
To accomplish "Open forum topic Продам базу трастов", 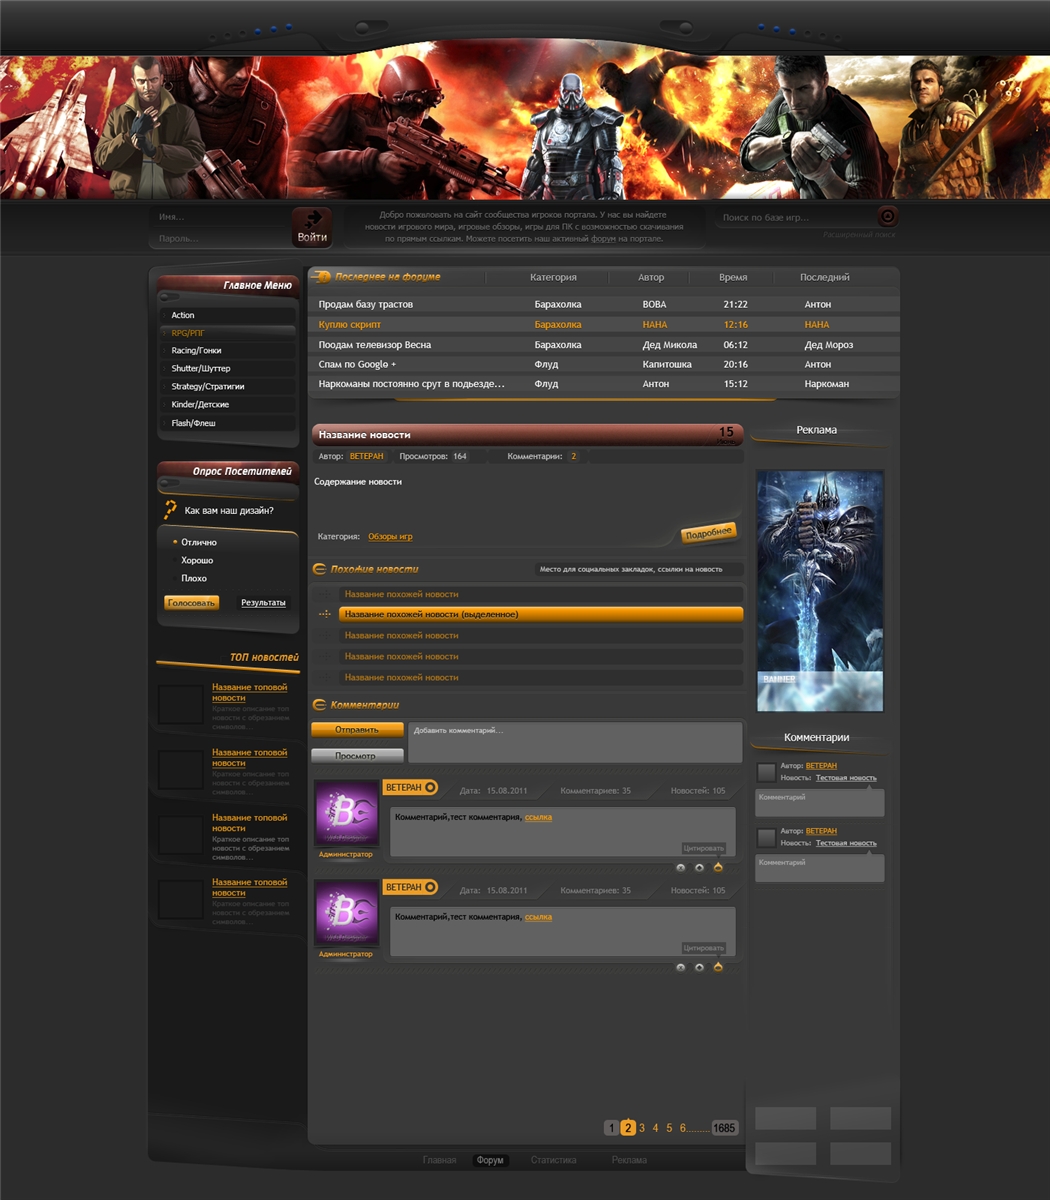I will point(366,304).
